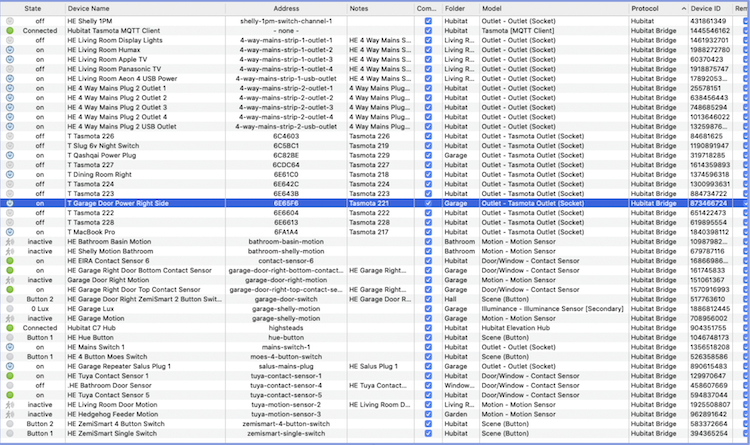Image resolution: width=750 pixels, height=445 pixels.
Task: Click the on-state icon for HE Living Room Humax
Action: (x=10, y=50)
